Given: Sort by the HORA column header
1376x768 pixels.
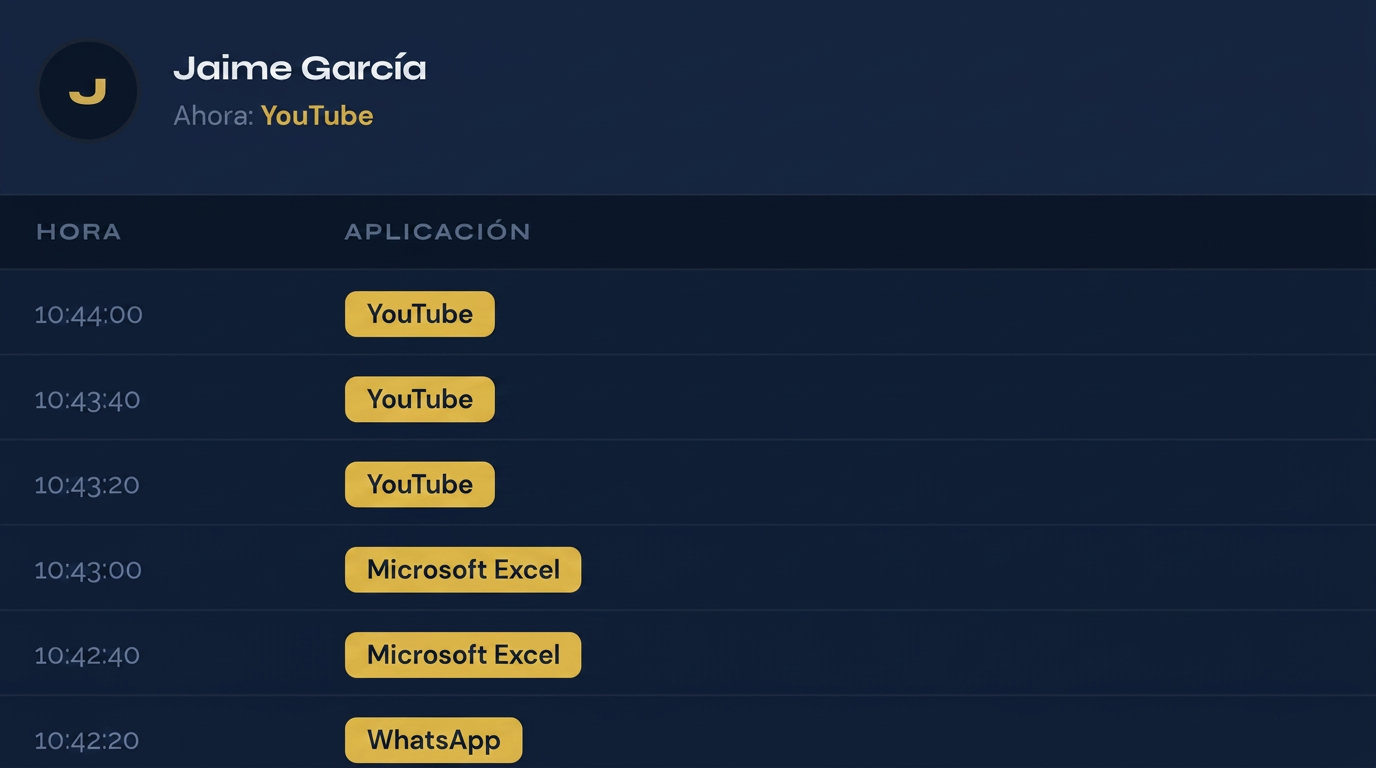Looking at the screenshot, I should pyautogui.click(x=78, y=231).
